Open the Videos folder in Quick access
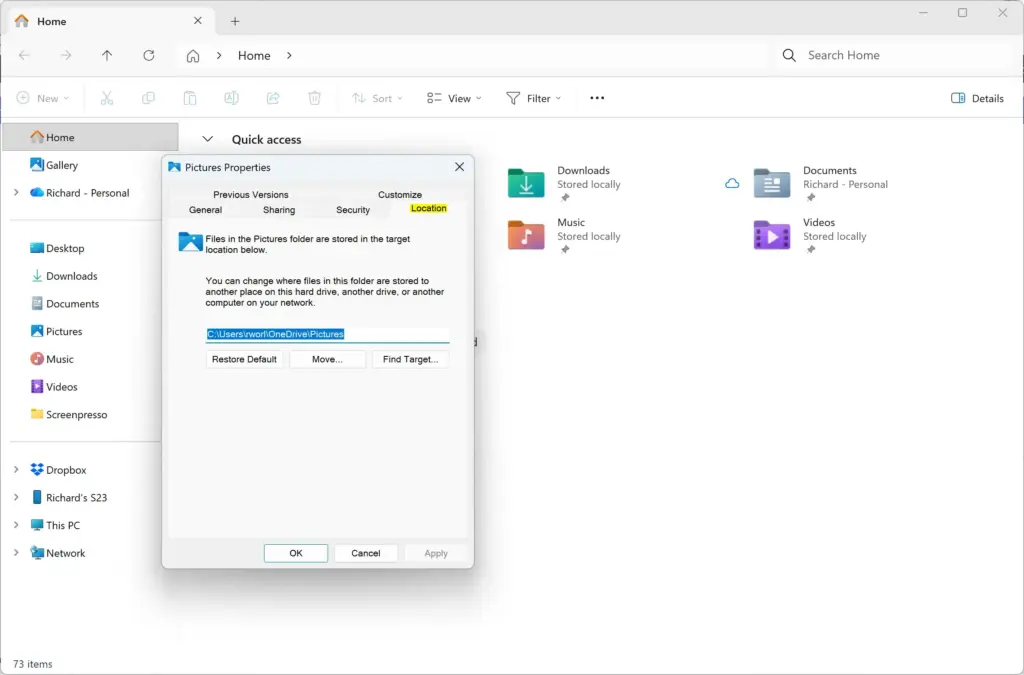This screenshot has height=675, width=1024. point(810,236)
